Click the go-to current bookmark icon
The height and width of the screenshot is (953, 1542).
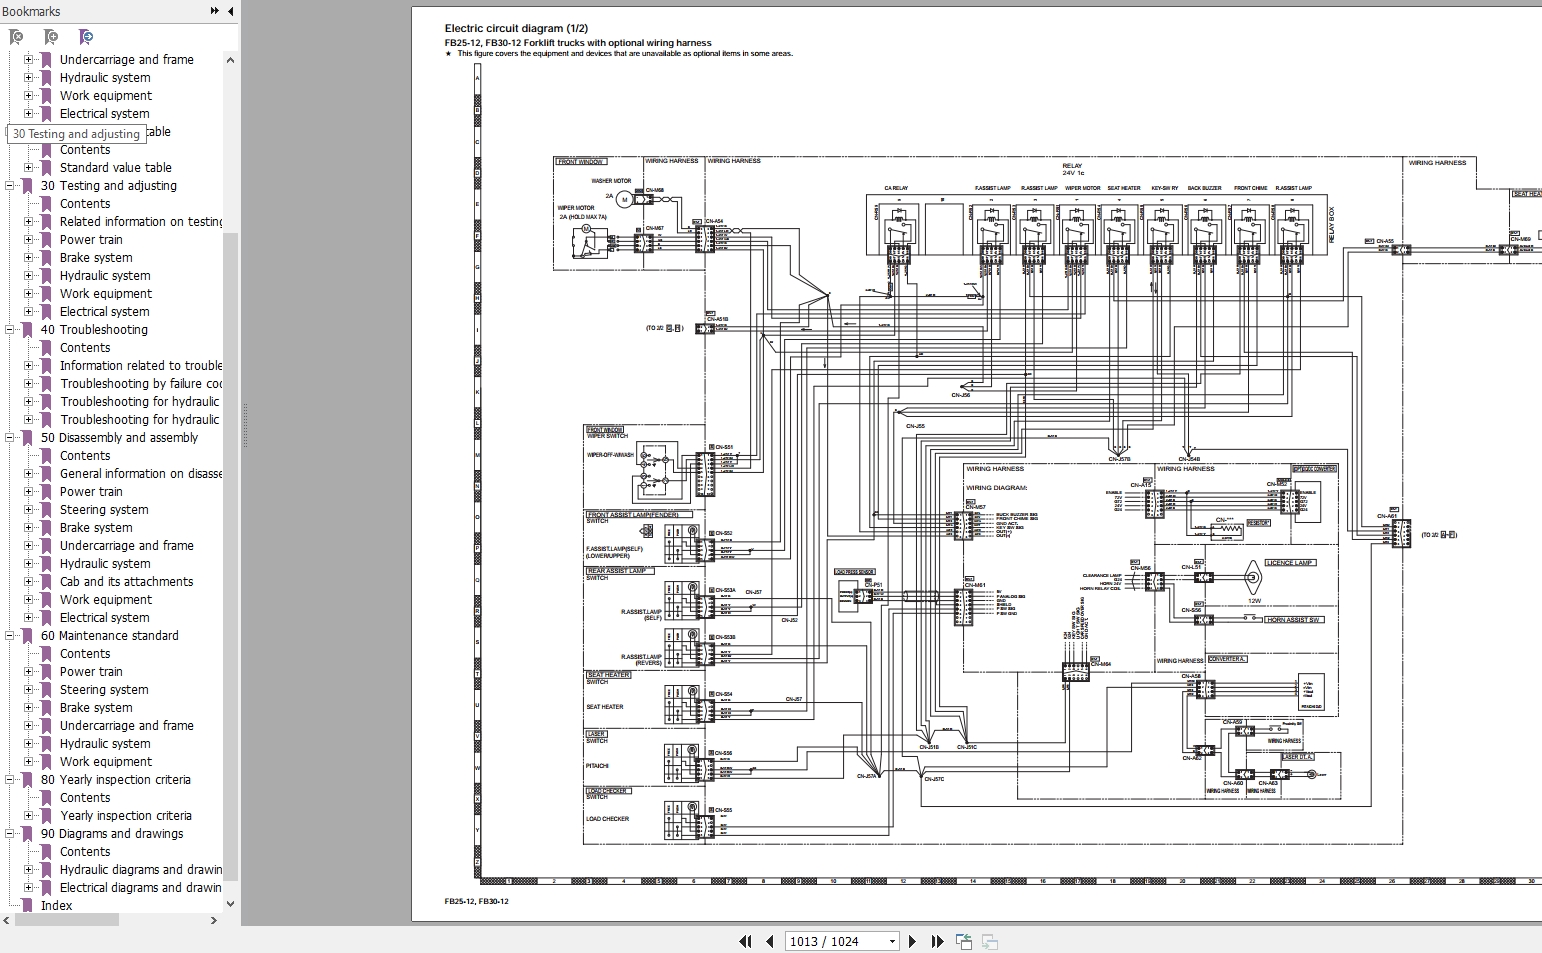(x=86, y=37)
